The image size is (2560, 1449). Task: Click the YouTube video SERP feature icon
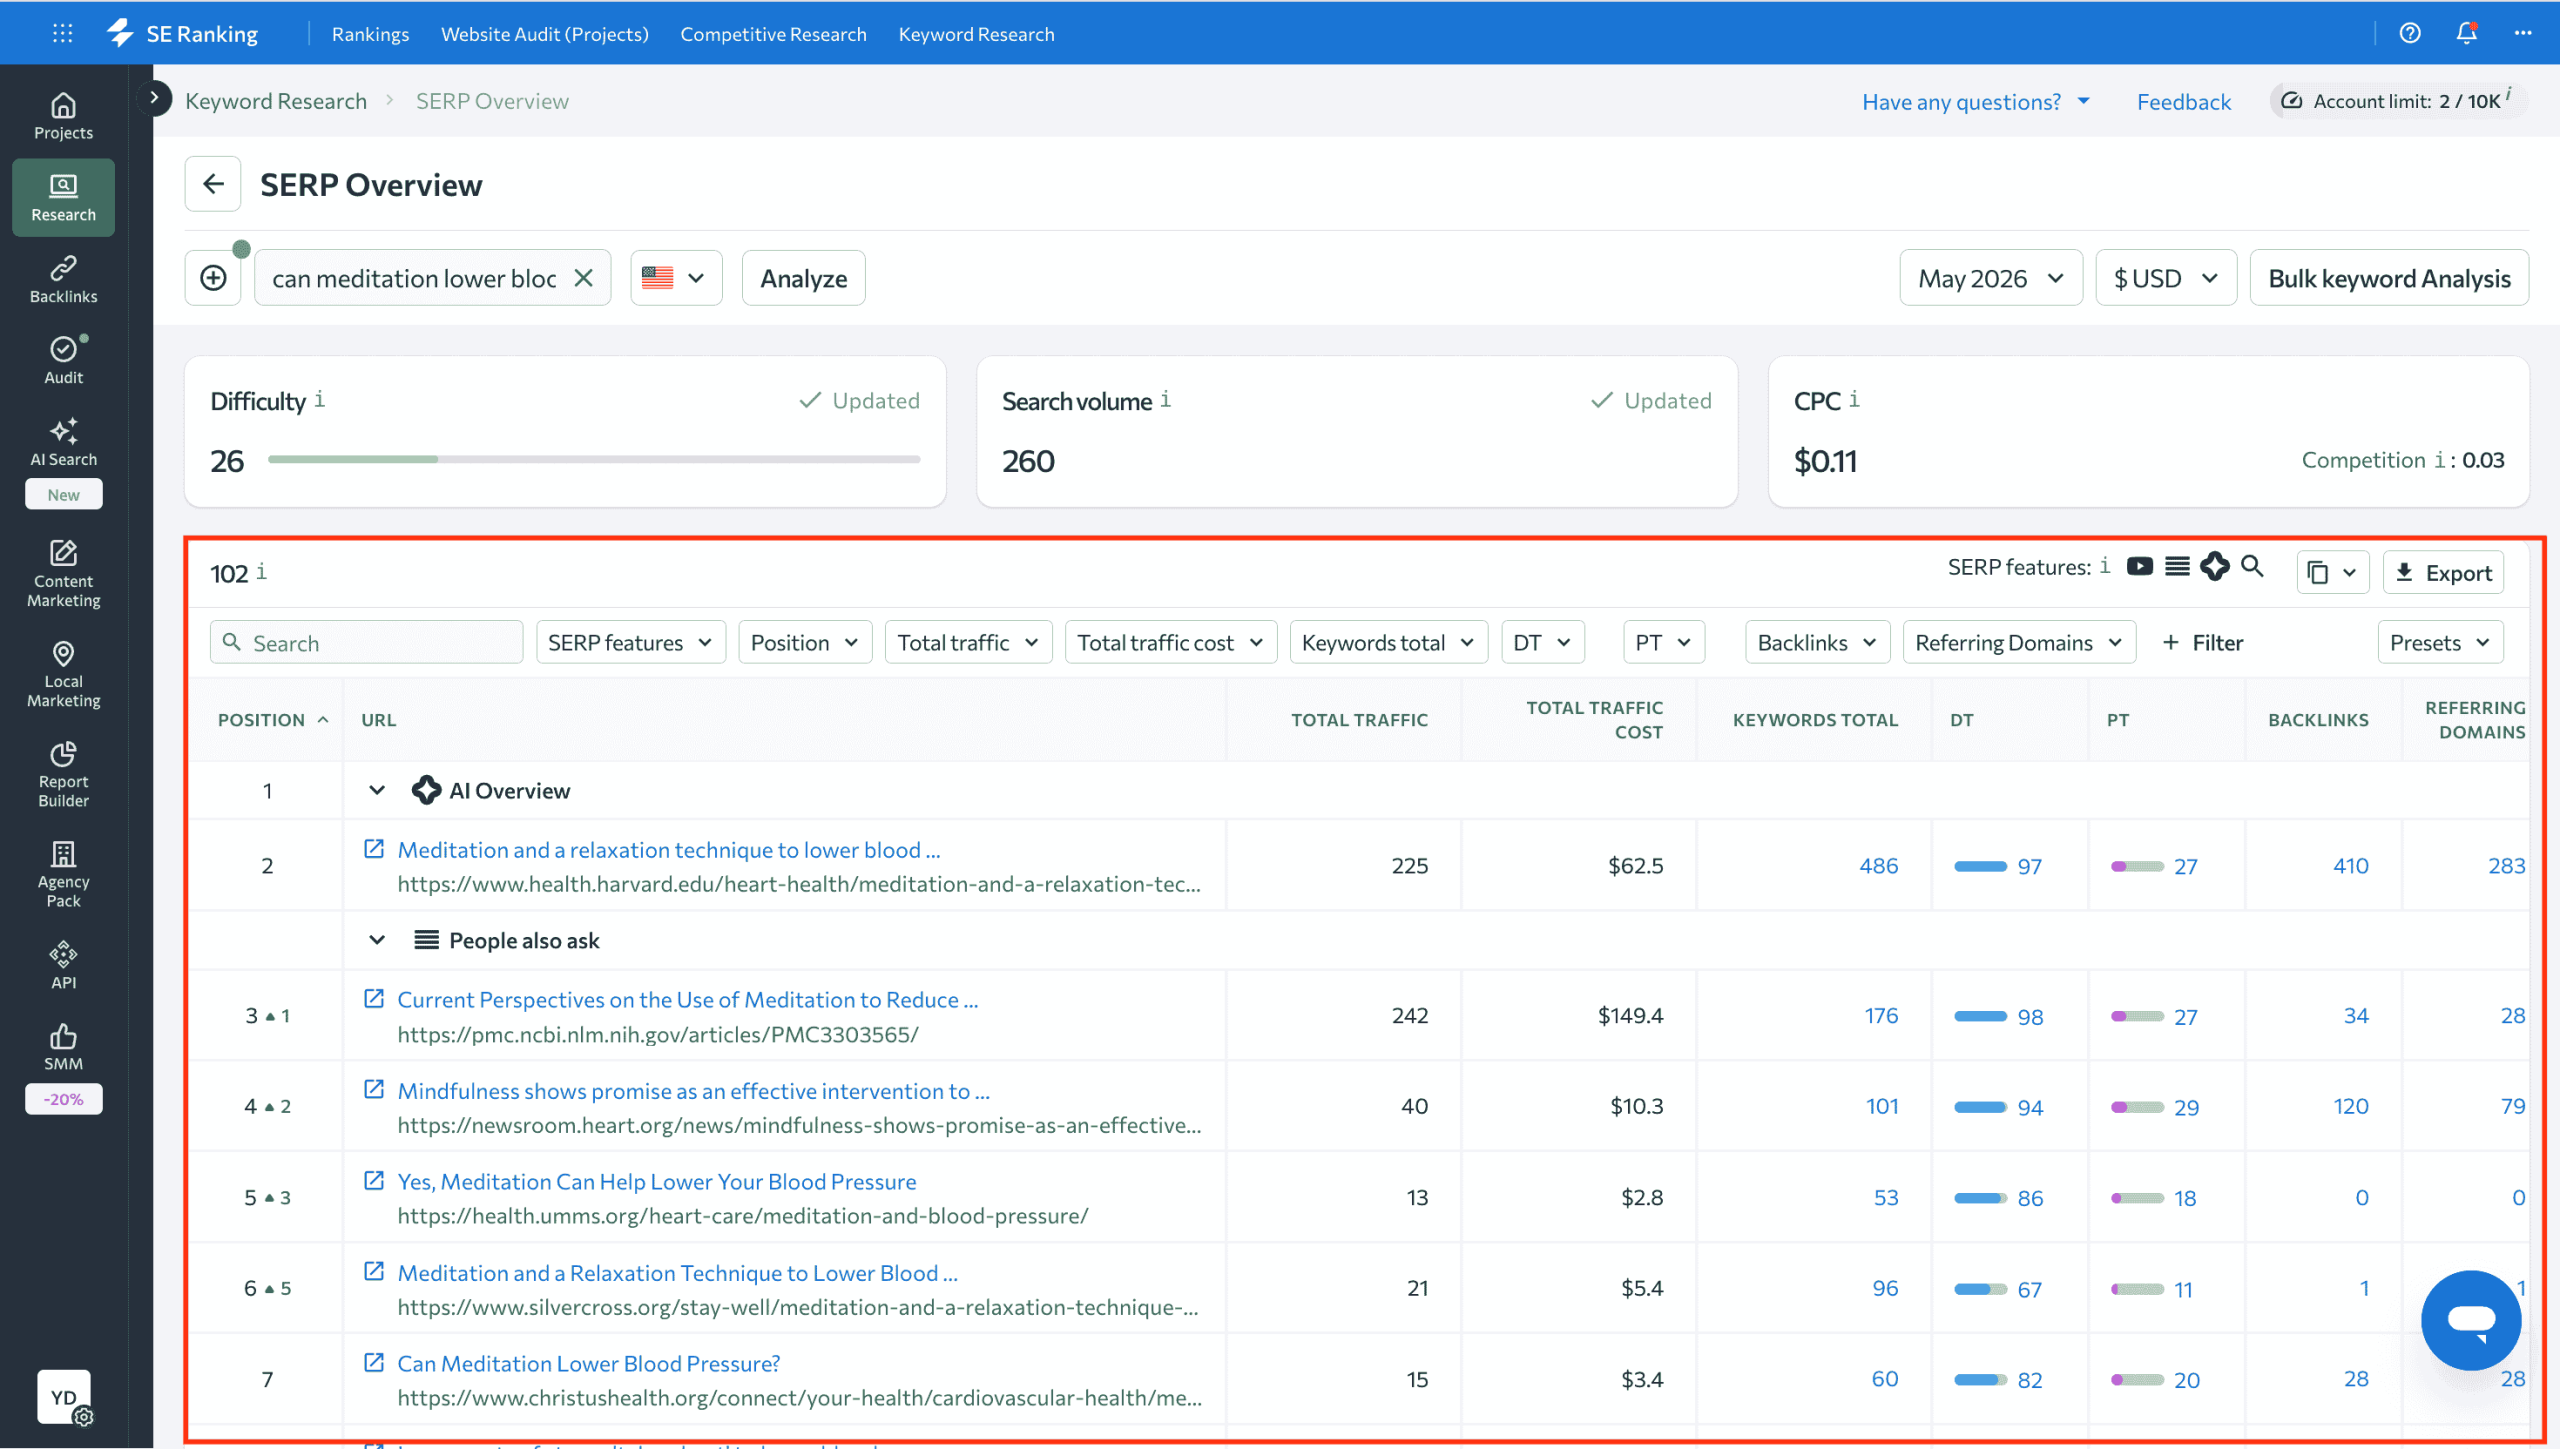[x=2139, y=567]
